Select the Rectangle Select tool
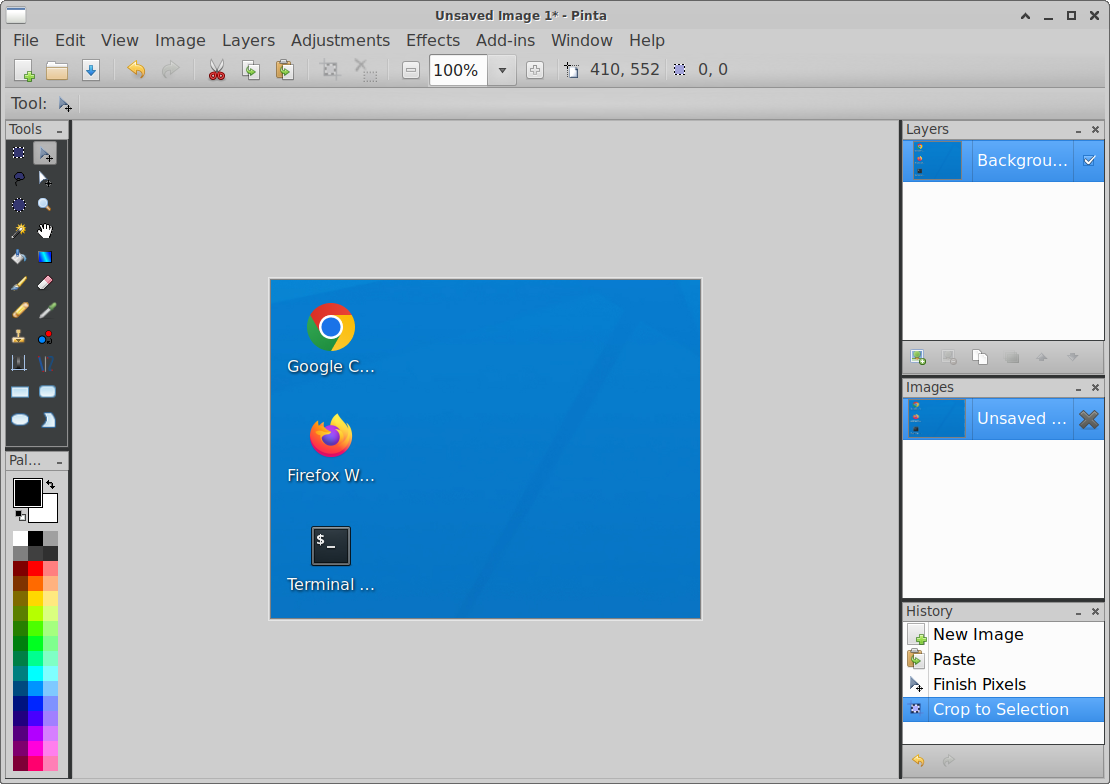The width and height of the screenshot is (1110, 784). coord(19,153)
